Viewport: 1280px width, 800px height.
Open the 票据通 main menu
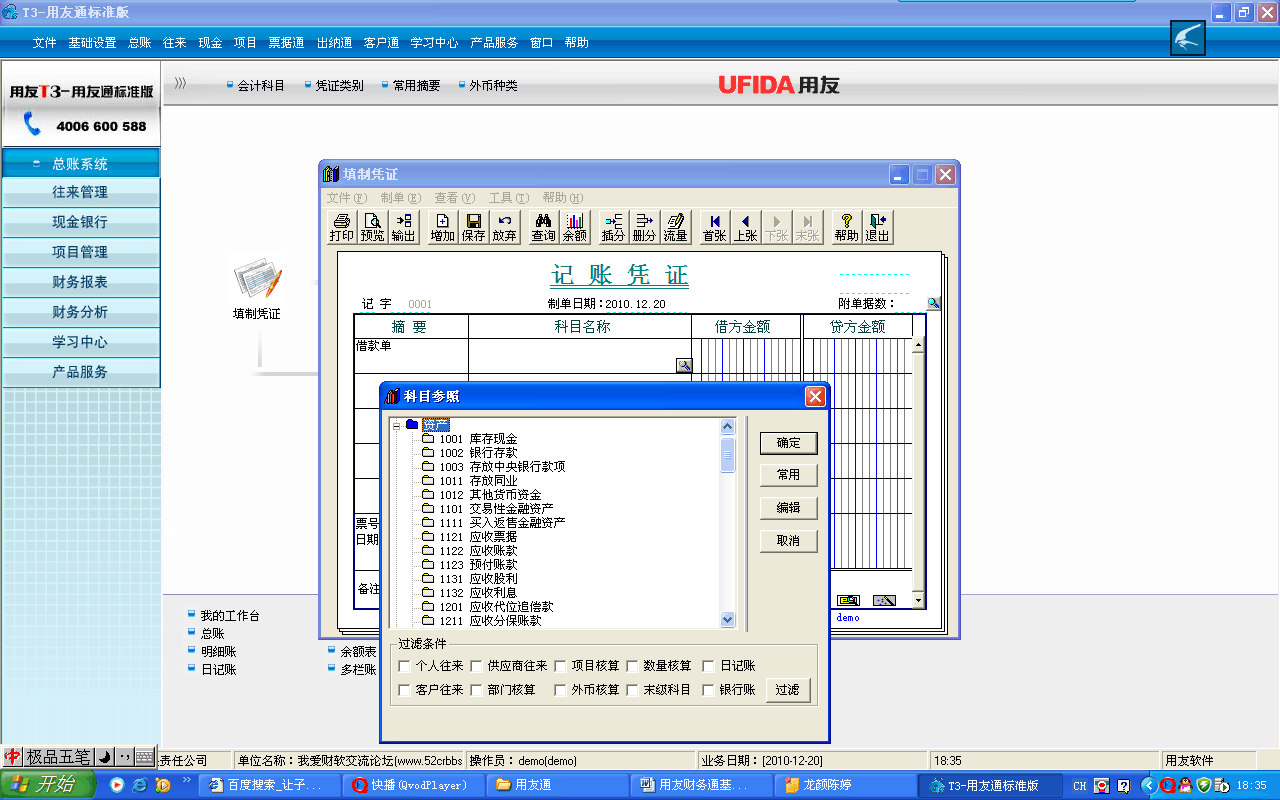click(x=286, y=43)
